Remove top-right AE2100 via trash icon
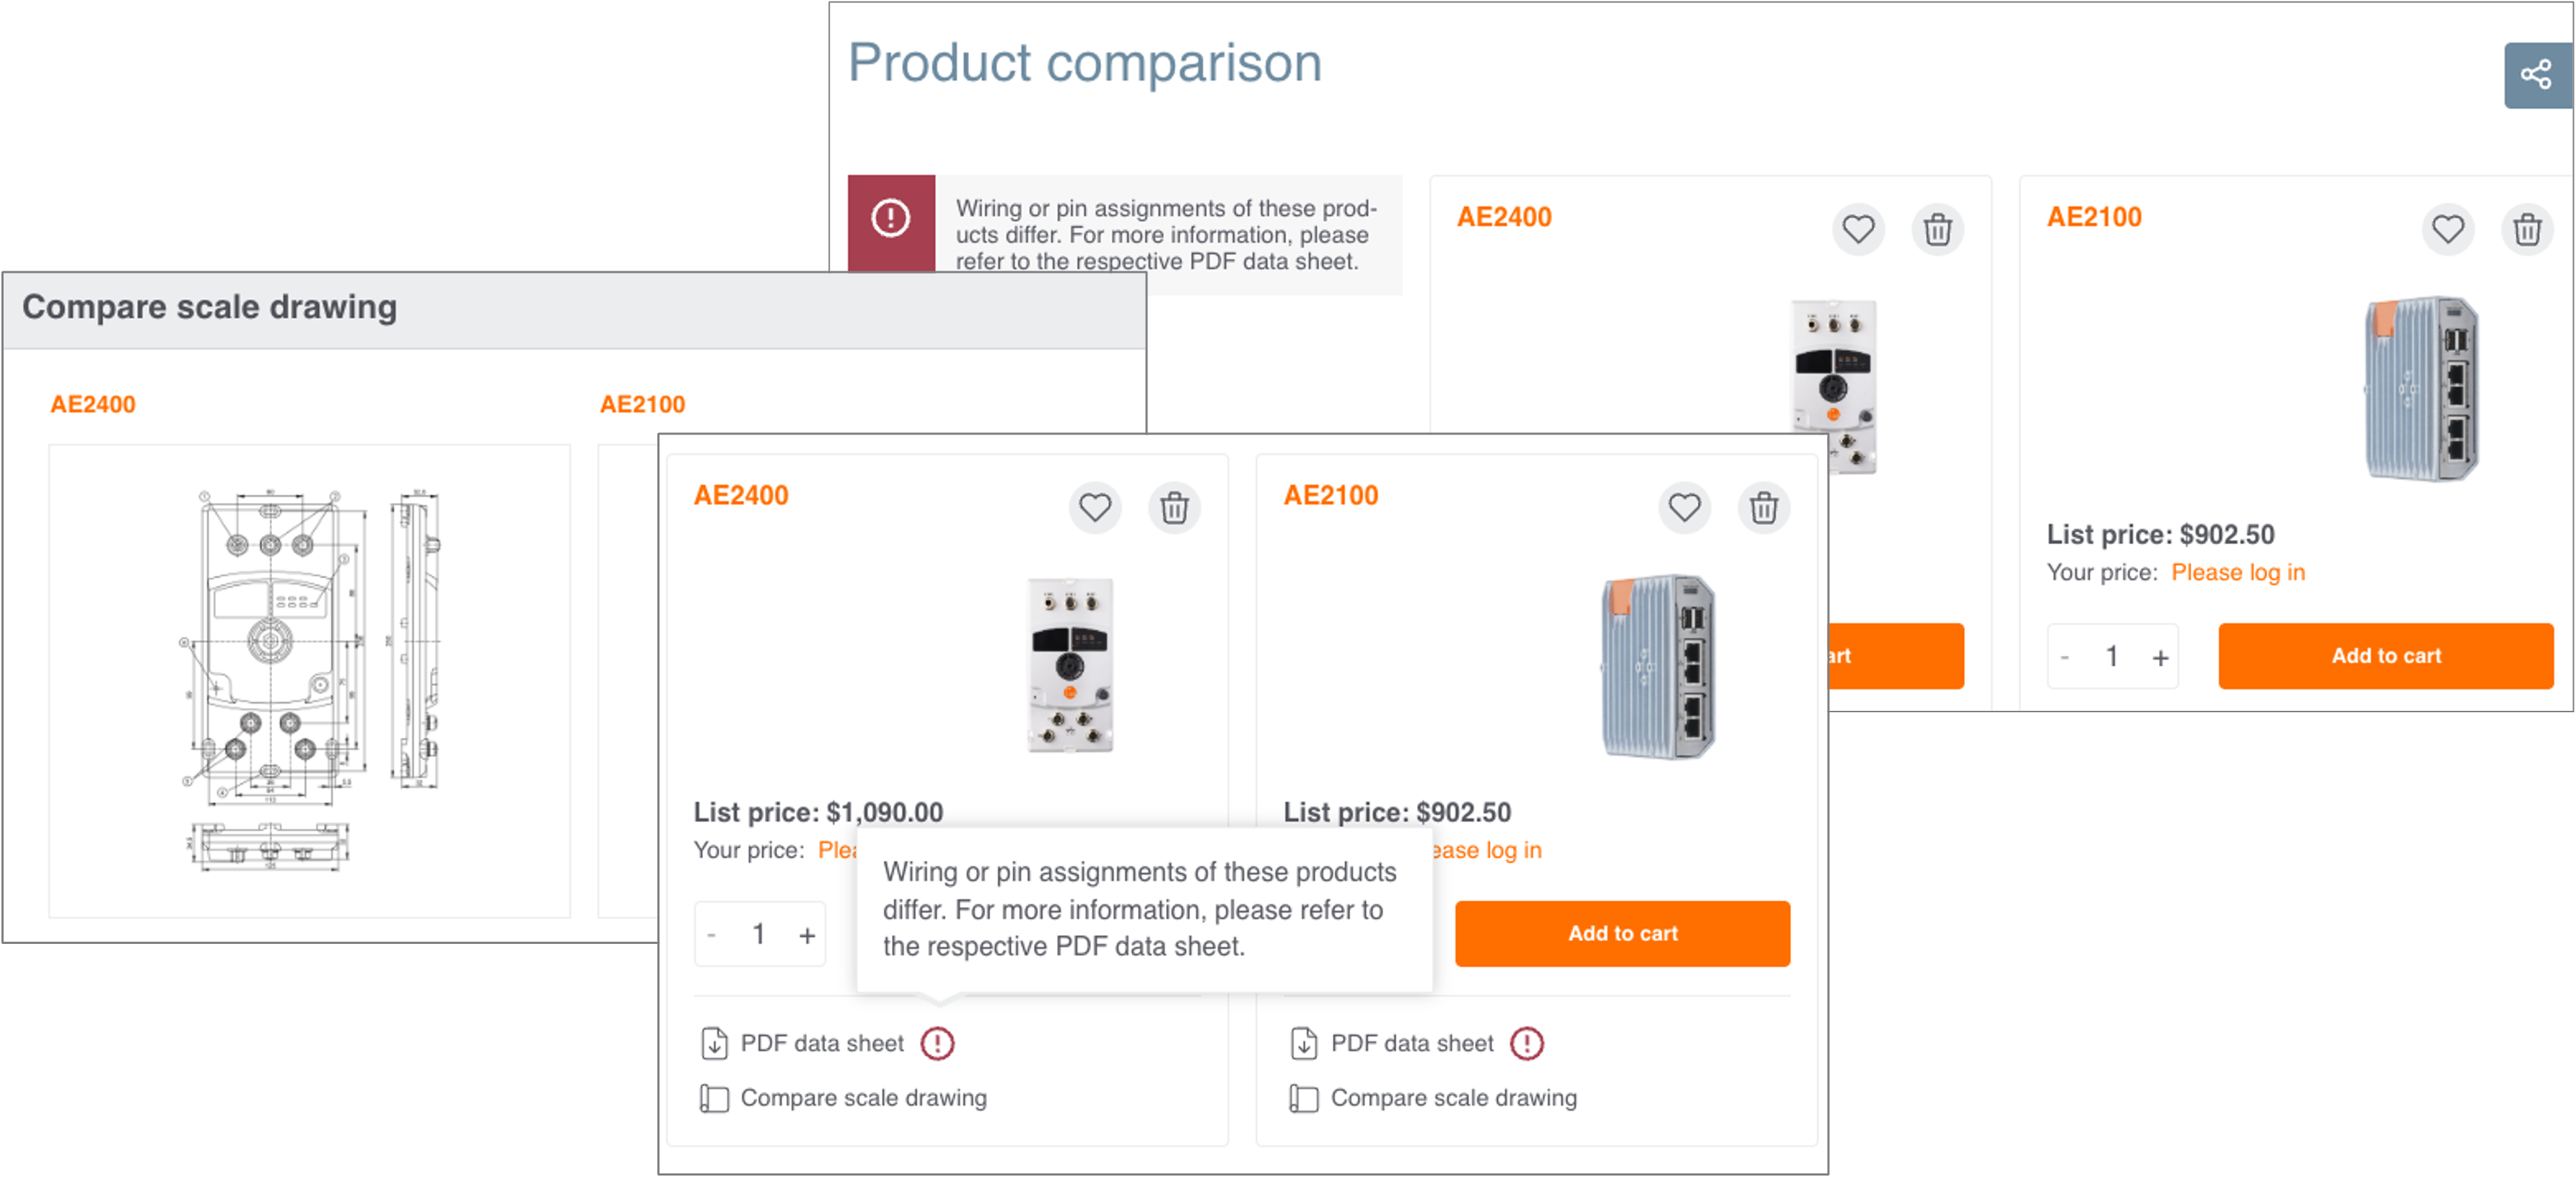Screen dimensions: 2576x1177 coord(2527,230)
